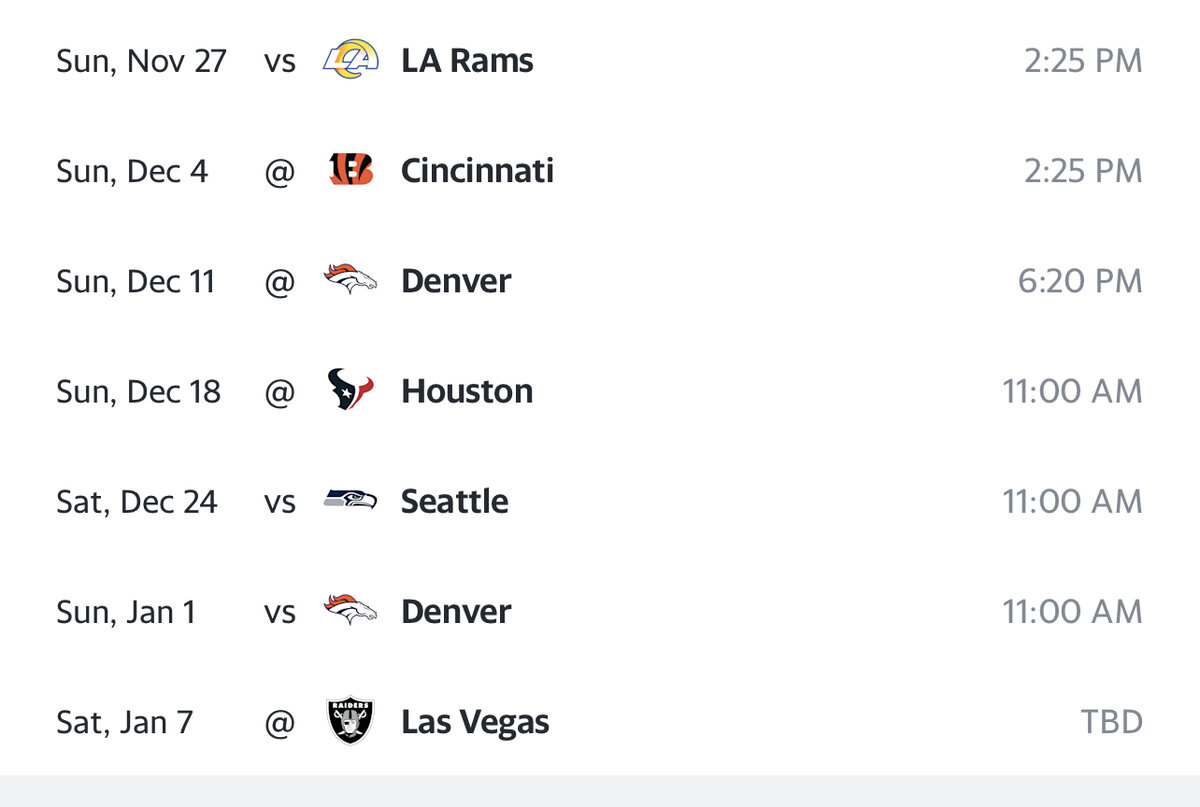Select the Sun, Nov 27 game date
This screenshot has width=1200, height=807.
[x=142, y=61]
